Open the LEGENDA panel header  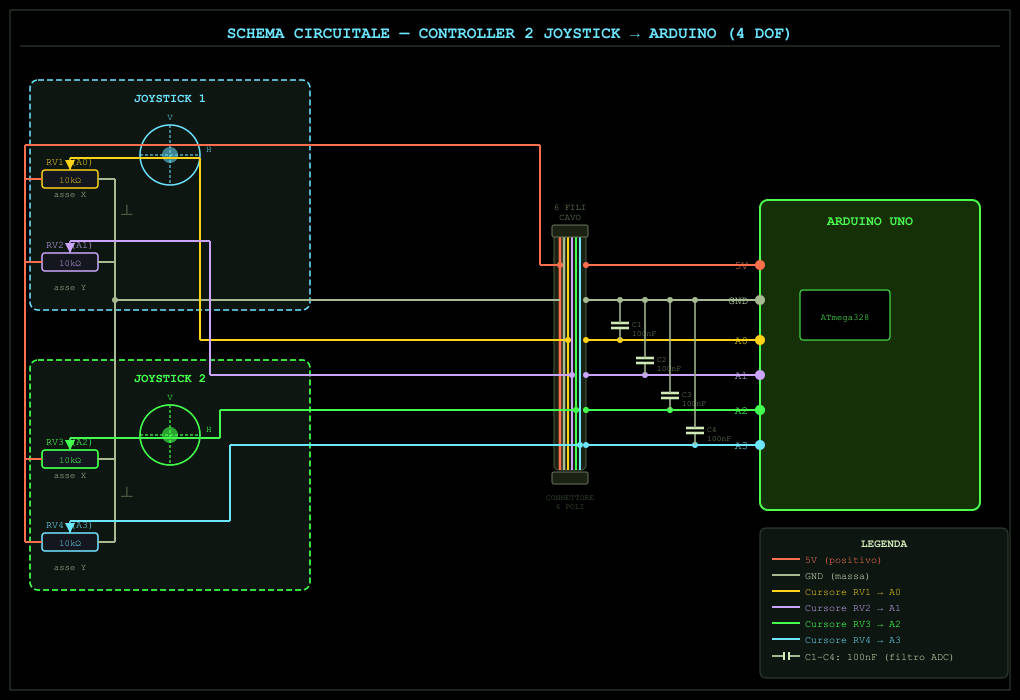click(x=883, y=543)
